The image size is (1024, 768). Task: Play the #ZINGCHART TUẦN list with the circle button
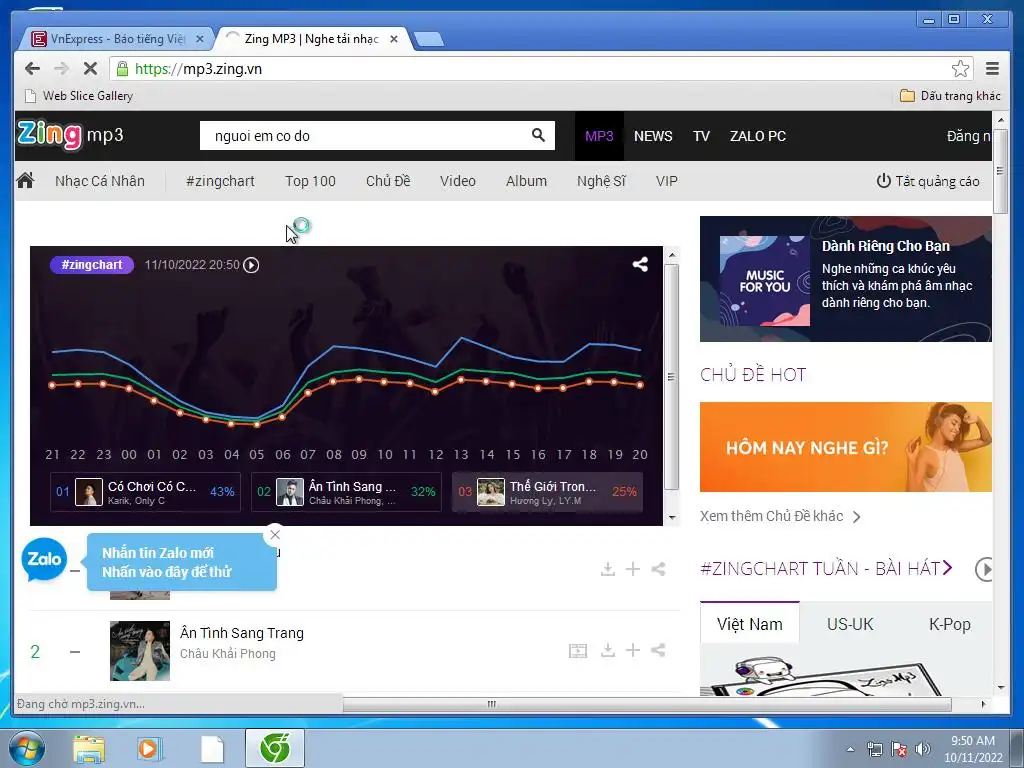(984, 569)
